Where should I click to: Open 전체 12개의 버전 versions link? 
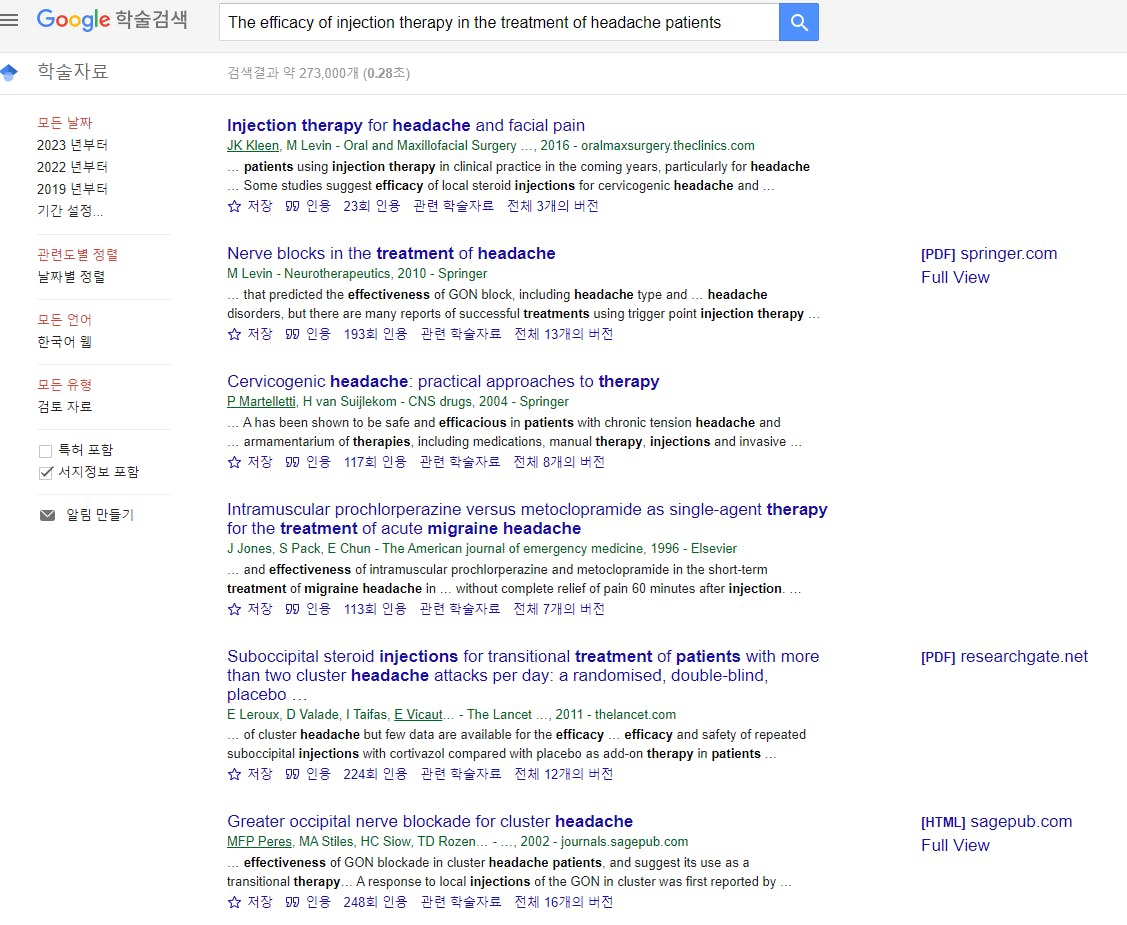[564, 774]
